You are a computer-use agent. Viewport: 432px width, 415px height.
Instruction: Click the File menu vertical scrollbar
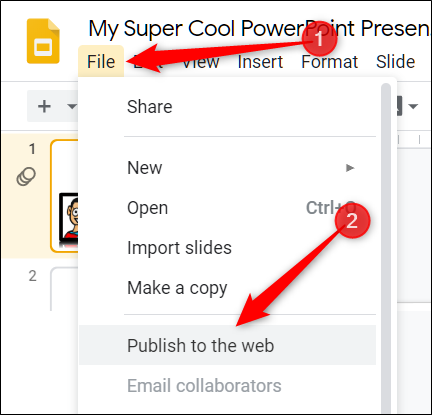(386, 248)
